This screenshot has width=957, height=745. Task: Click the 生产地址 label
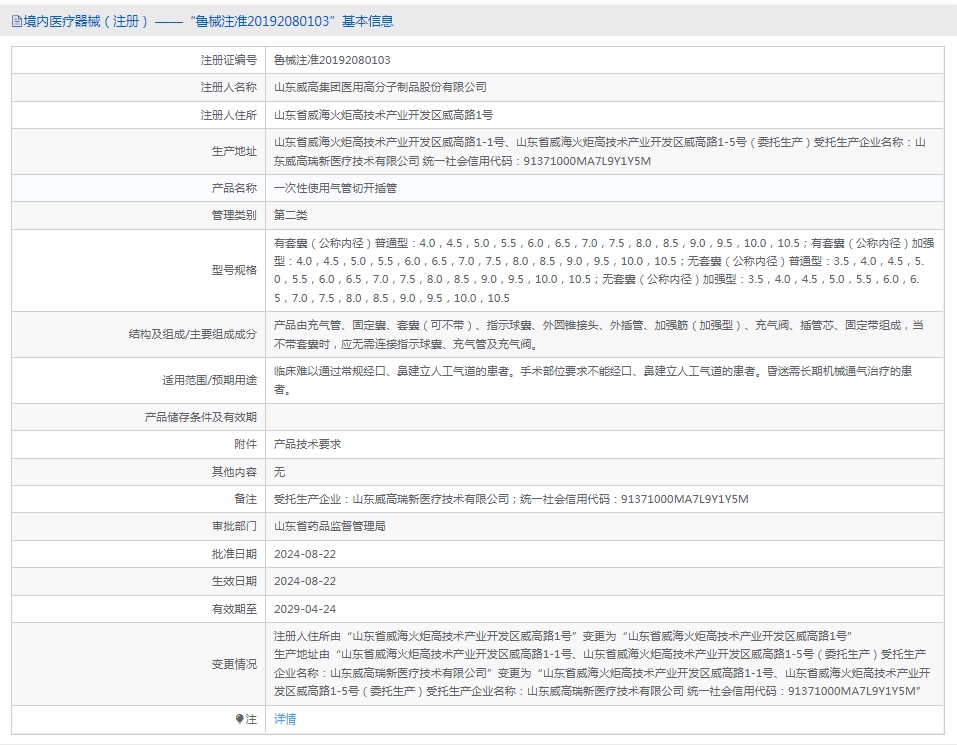pyautogui.click(x=234, y=151)
